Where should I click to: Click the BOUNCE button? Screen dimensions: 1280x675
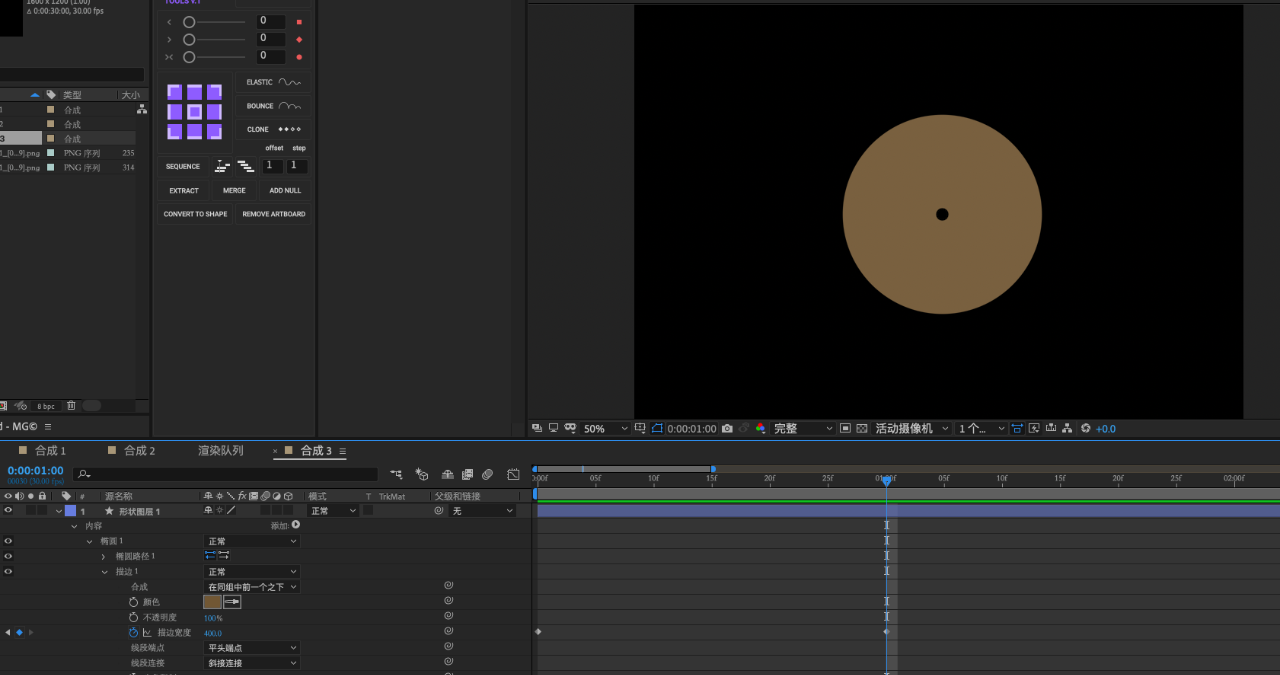pyautogui.click(x=273, y=106)
